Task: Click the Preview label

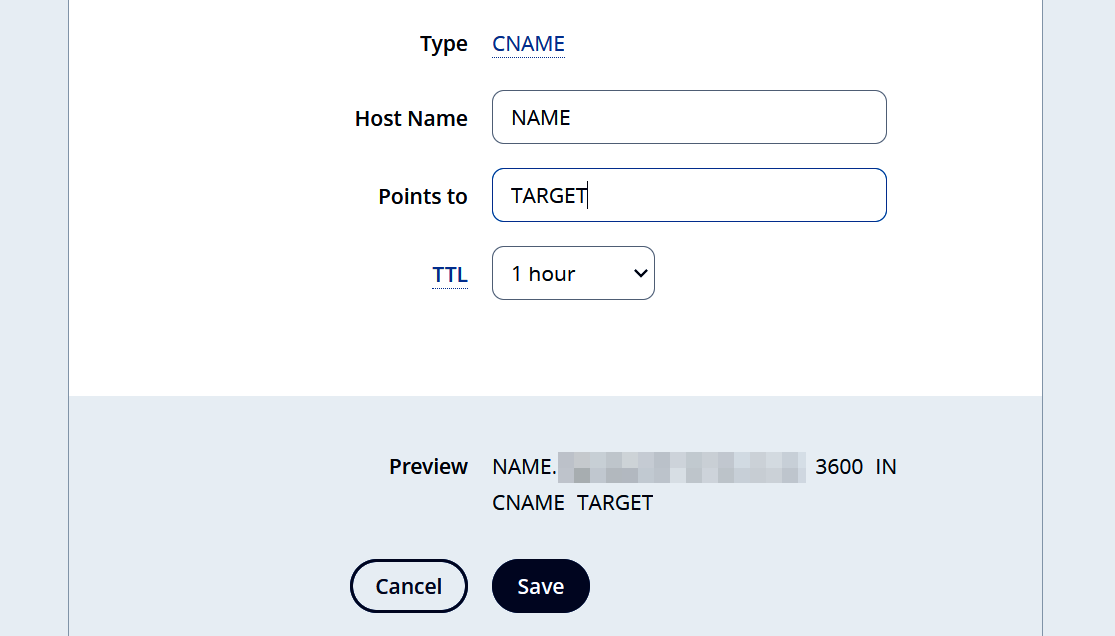Action: coord(428,466)
